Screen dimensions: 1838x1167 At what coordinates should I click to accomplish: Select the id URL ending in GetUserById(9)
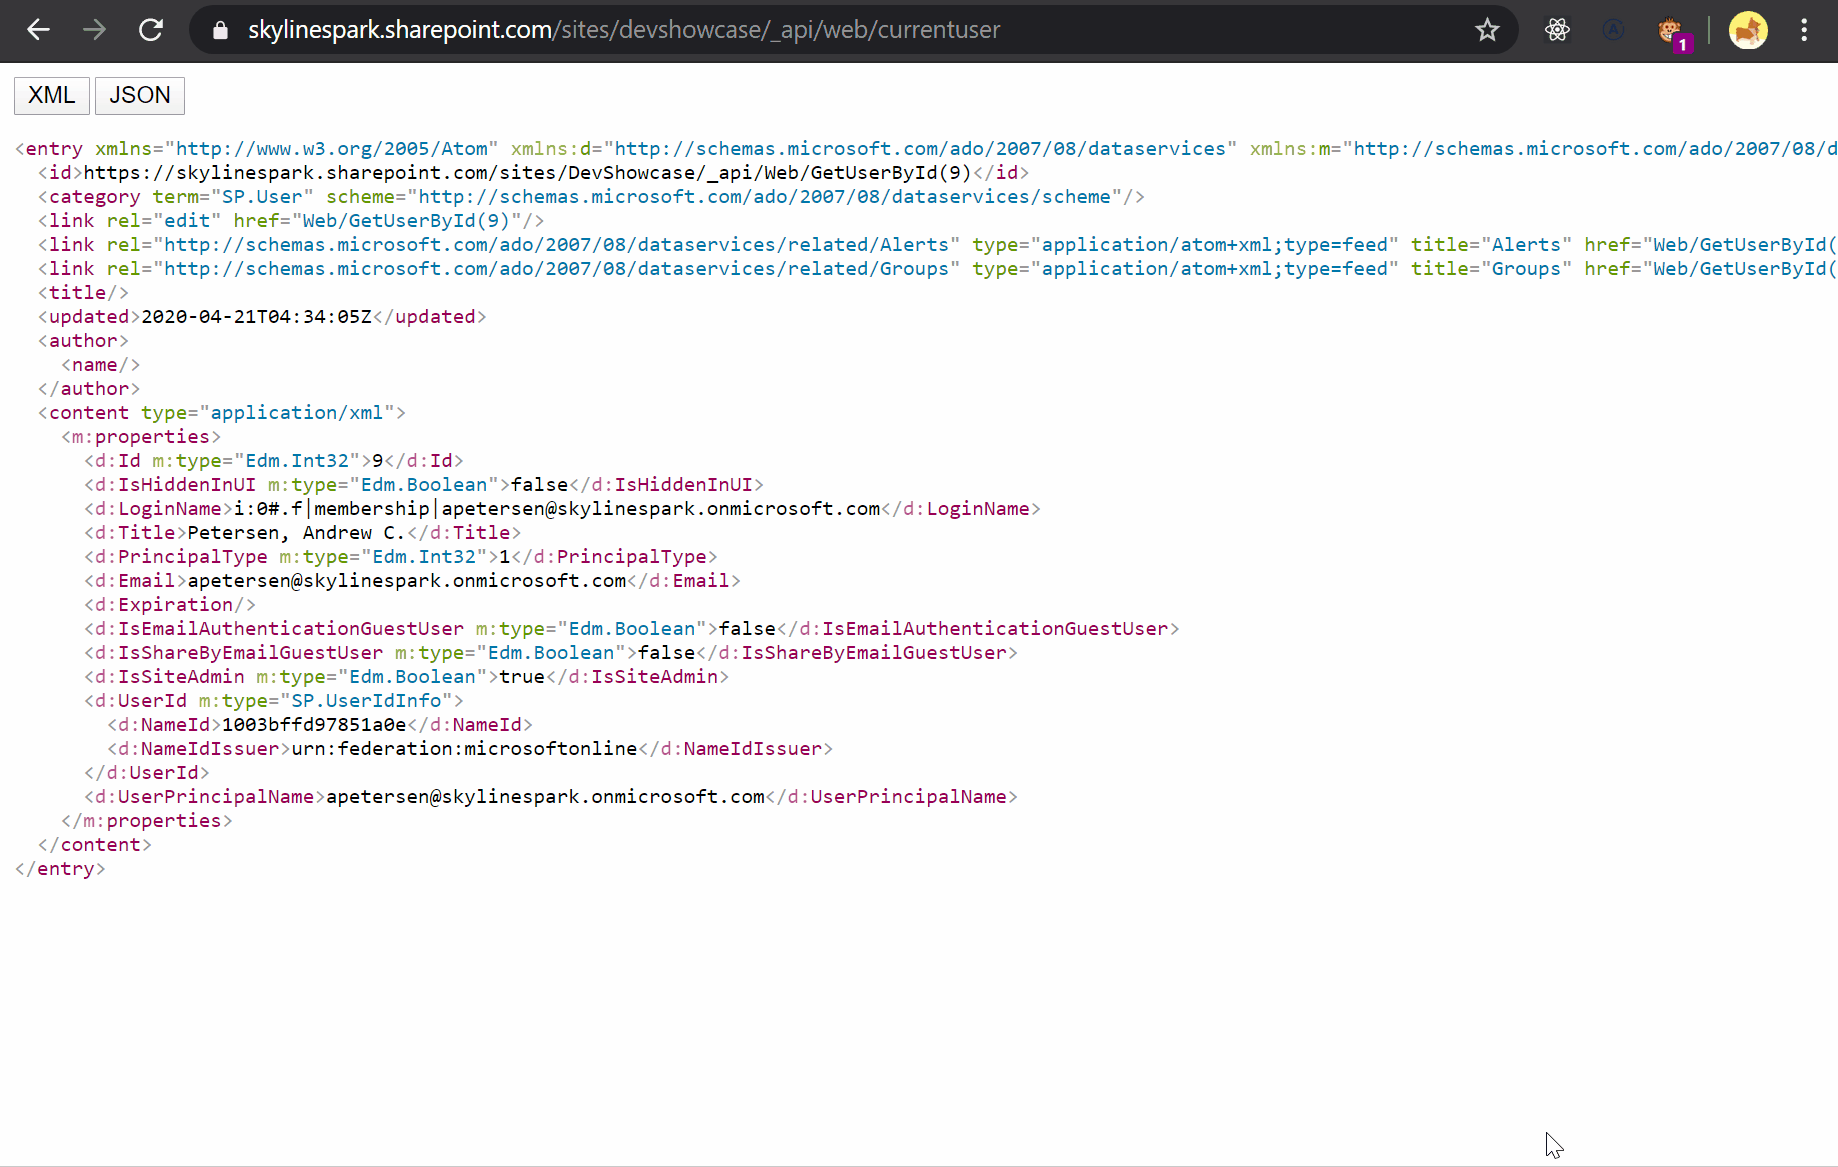click(527, 173)
